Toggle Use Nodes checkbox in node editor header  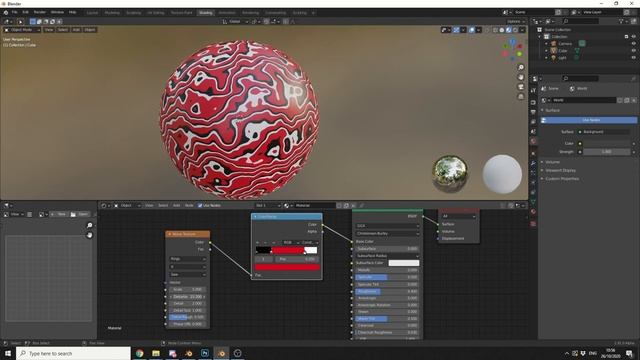coord(200,206)
